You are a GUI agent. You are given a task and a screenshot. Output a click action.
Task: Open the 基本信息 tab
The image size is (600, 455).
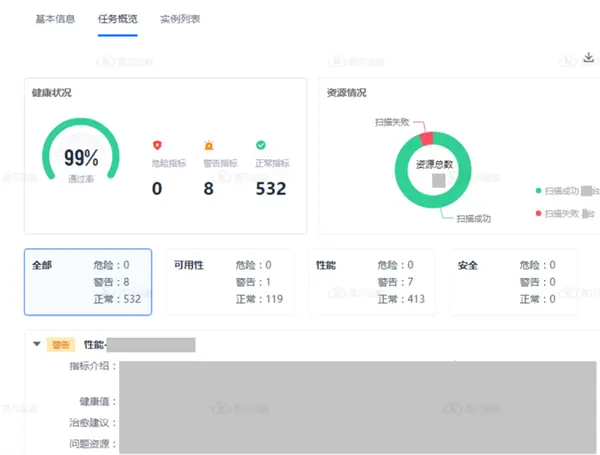pos(55,19)
